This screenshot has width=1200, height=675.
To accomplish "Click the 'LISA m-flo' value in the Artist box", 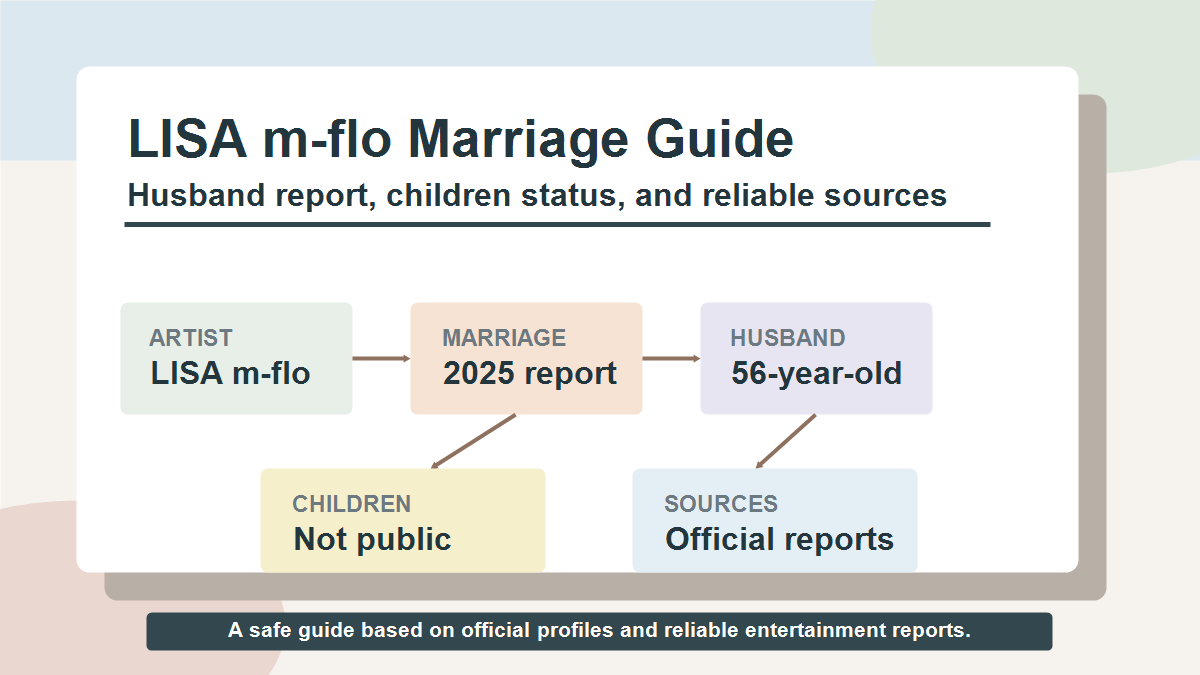I will [x=230, y=374].
